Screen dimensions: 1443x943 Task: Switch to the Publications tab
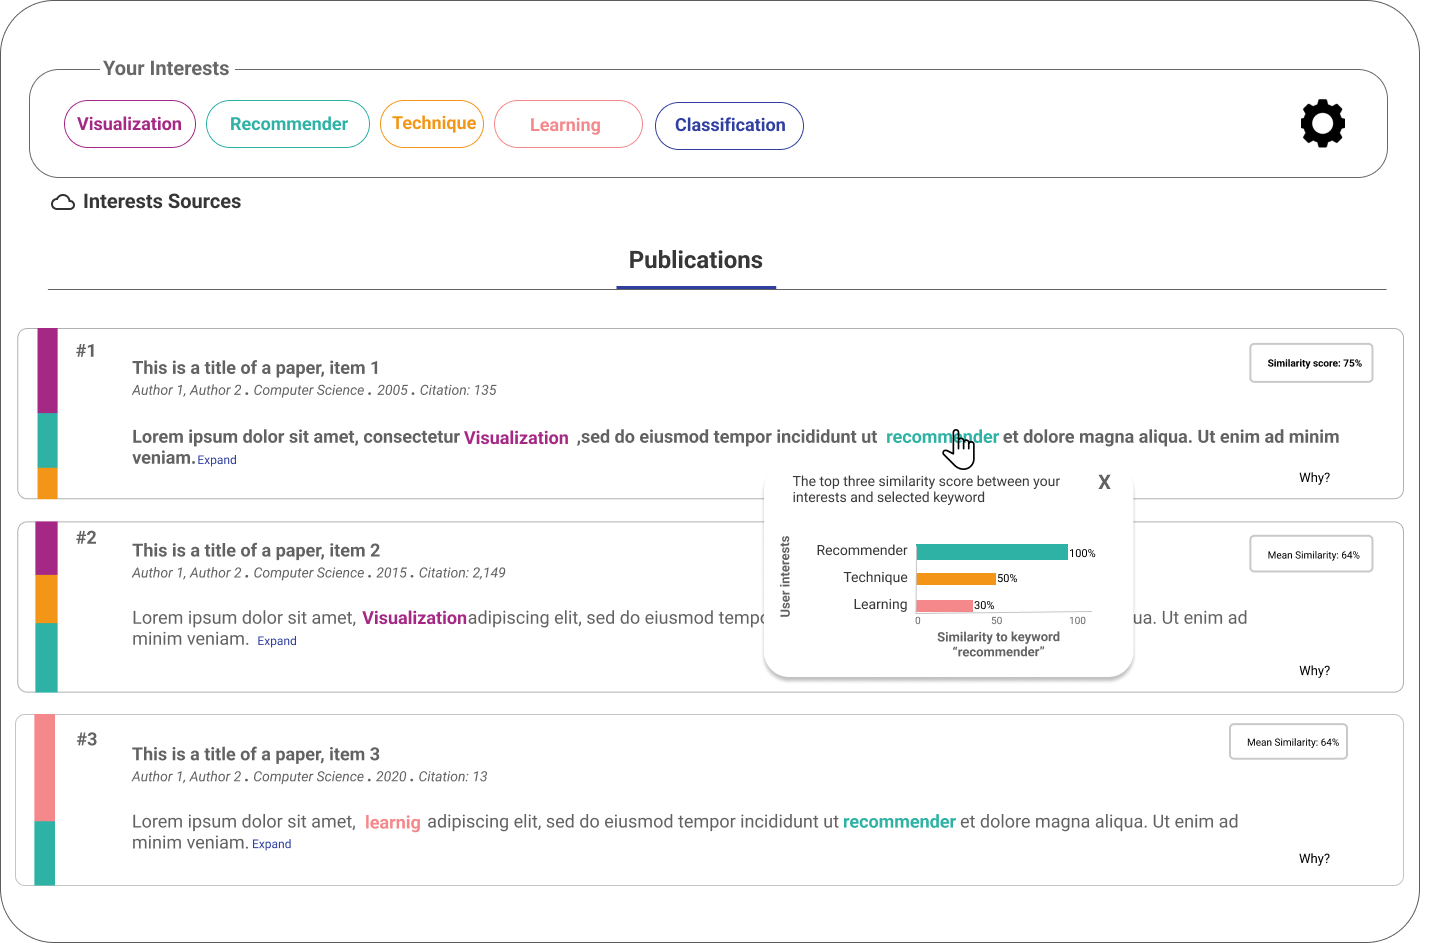click(696, 260)
